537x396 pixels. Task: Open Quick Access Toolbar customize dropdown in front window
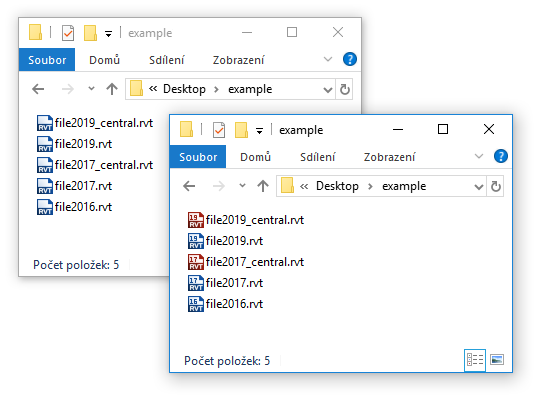tap(259, 131)
